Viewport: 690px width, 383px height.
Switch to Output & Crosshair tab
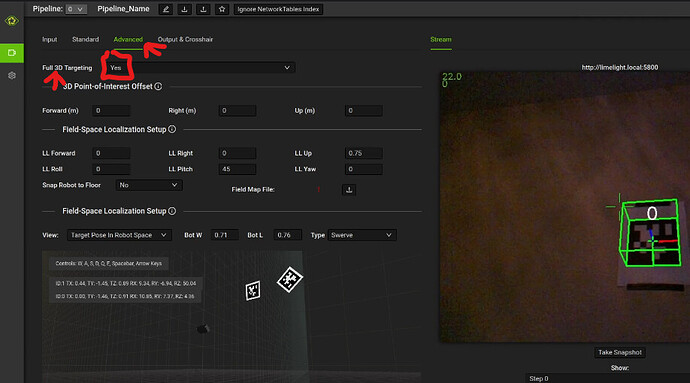(185, 40)
